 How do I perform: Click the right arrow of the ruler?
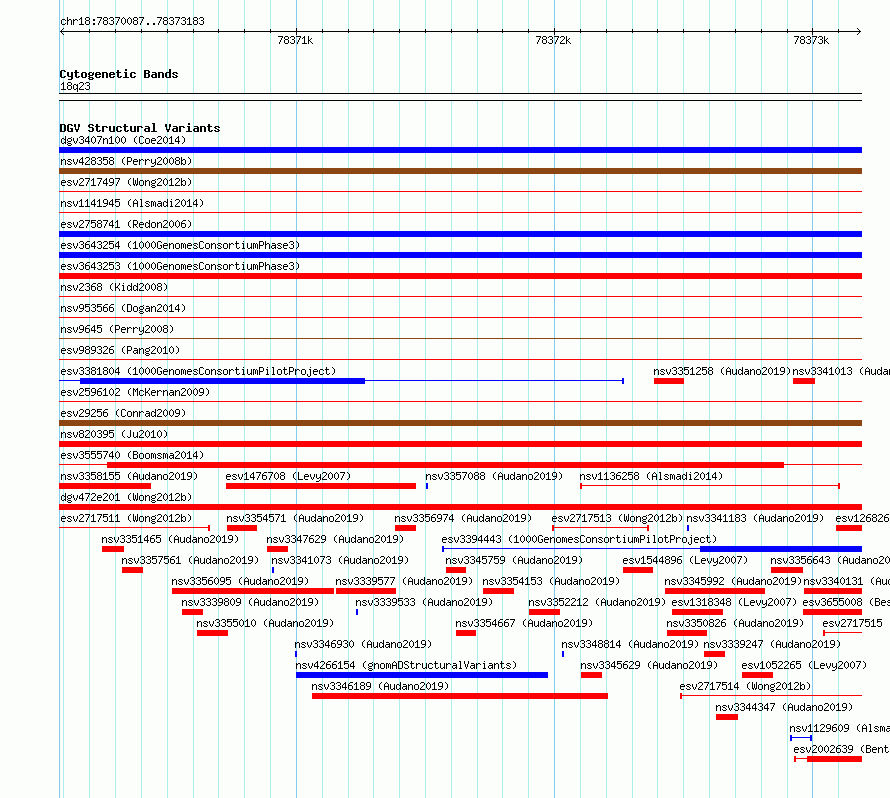(x=859, y=32)
